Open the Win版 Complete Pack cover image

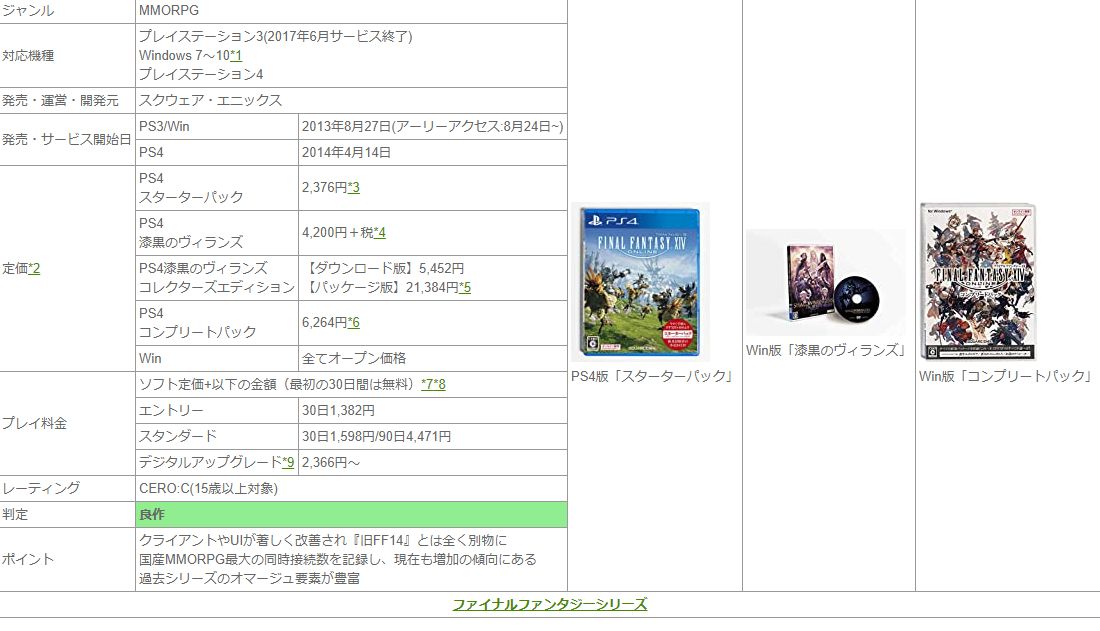tap(977, 282)
